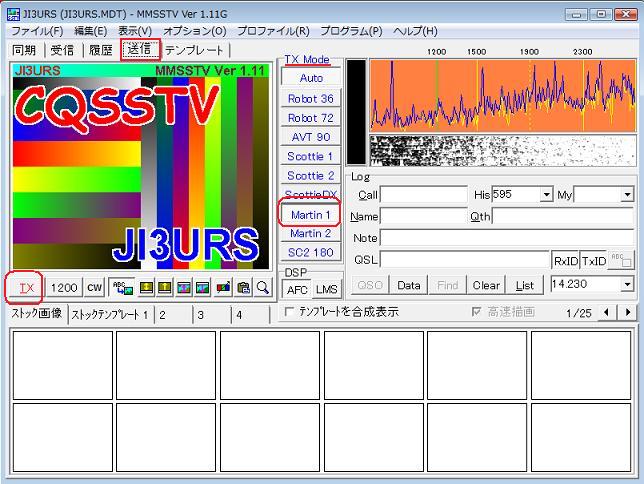The width and height of the screenshot is (644, 484).
Task: Open ヘルプ(H) menu
Action: pos(415,31)
